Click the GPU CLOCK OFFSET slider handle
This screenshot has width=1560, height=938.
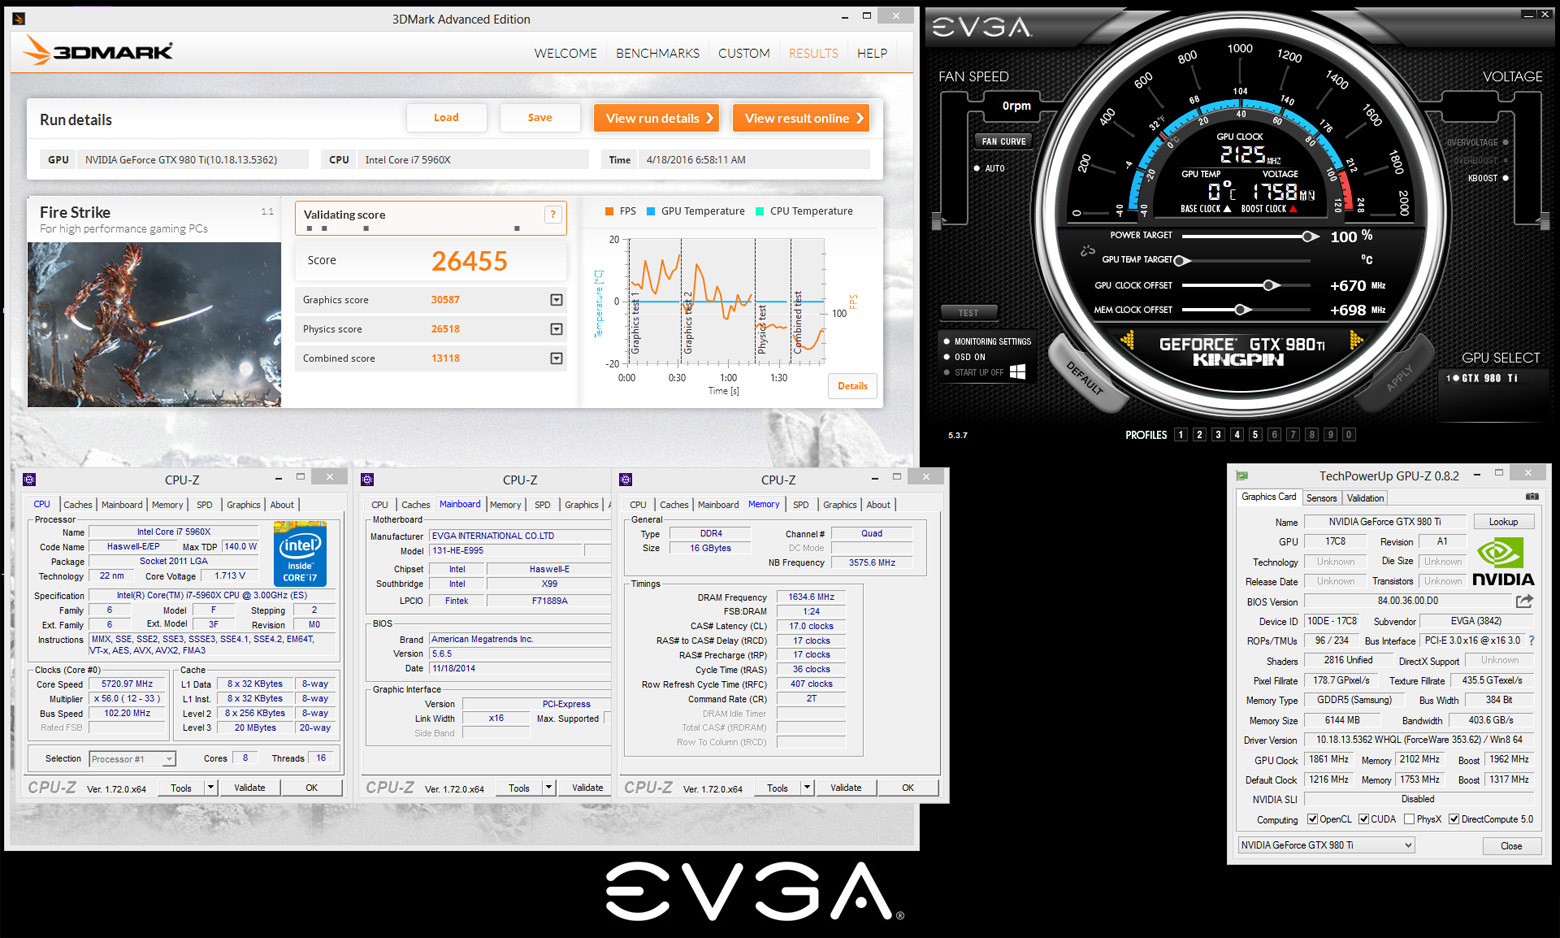coord(1270,285)
